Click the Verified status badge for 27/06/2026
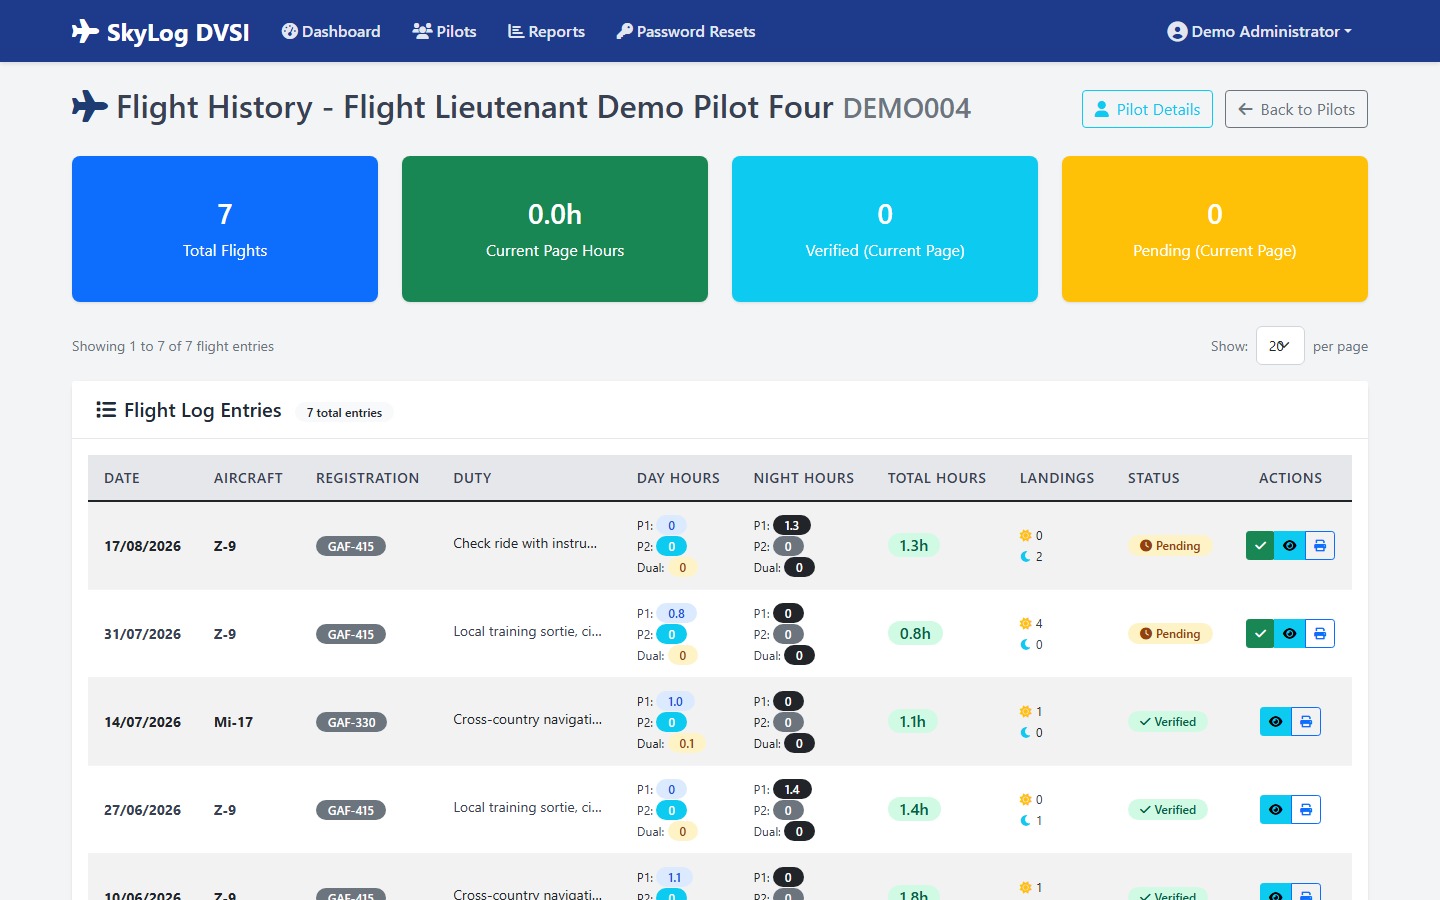Image resolution: width=1440 pixels, height=900 pixels. (x=1168, y=810)
